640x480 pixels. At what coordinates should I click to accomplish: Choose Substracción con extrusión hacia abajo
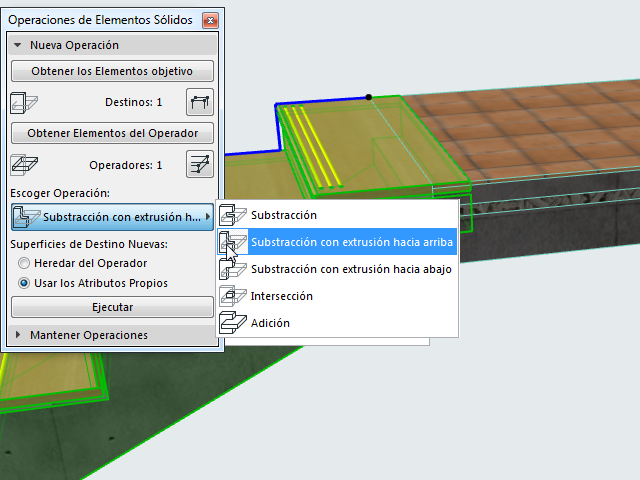point(338,269)
